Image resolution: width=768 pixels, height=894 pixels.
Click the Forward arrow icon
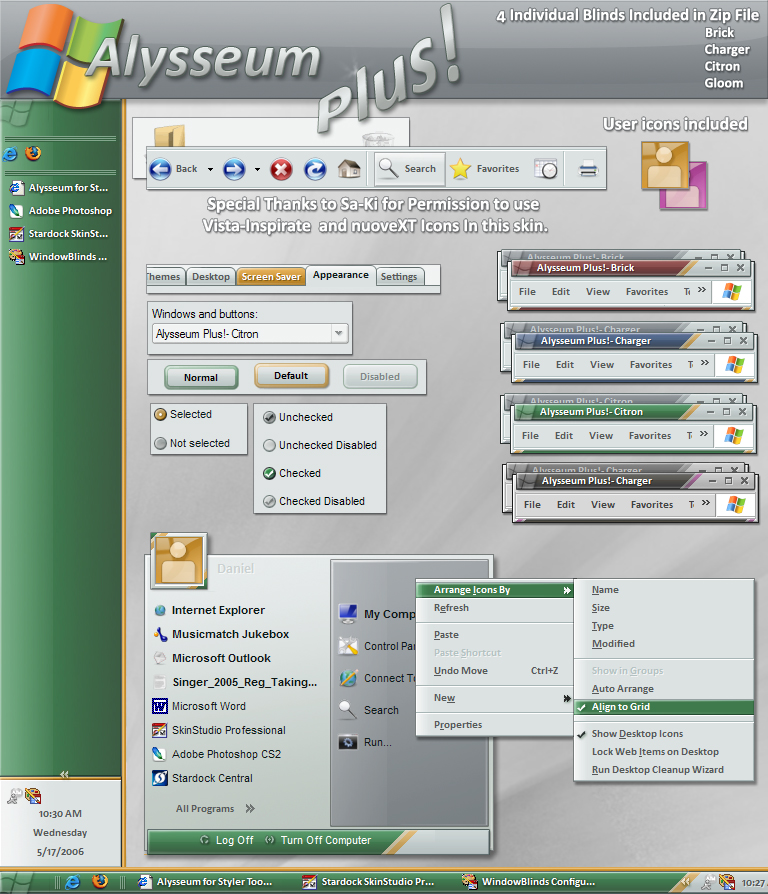click(234, 169)
